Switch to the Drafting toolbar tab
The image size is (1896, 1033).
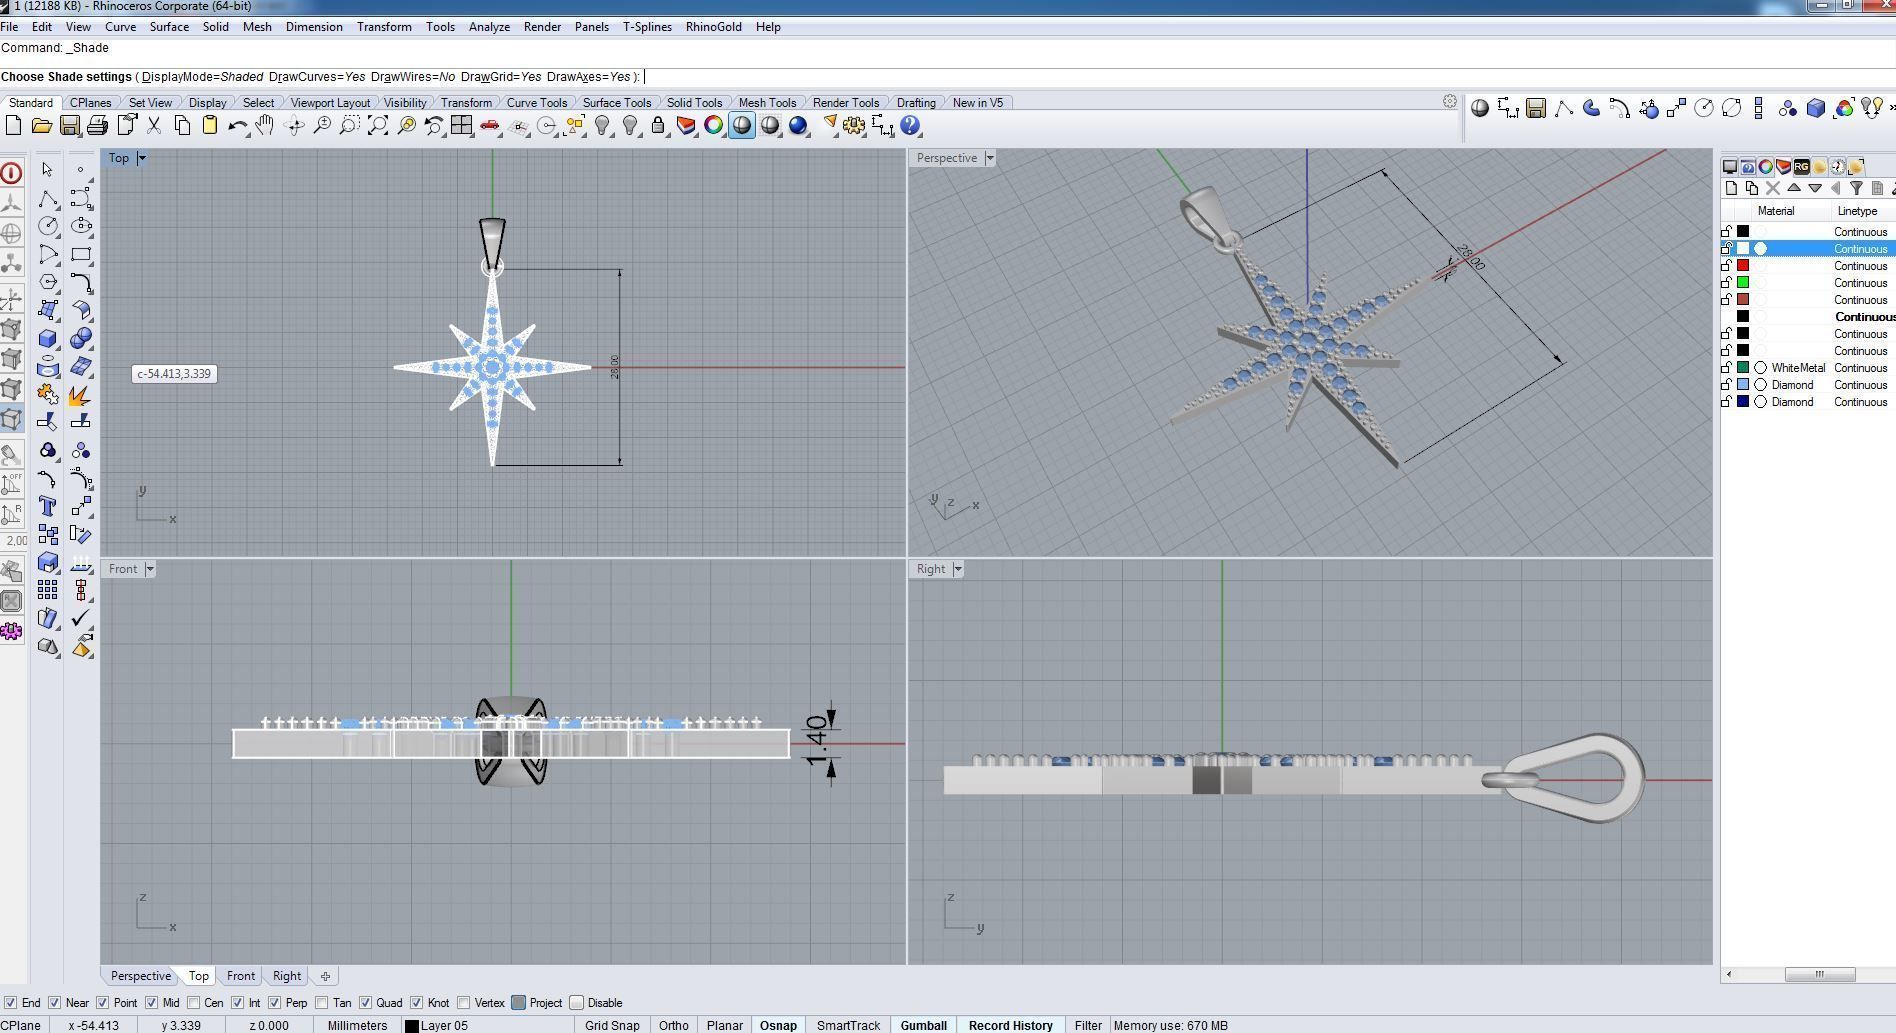pyautogui.click(x=916, y=102)
